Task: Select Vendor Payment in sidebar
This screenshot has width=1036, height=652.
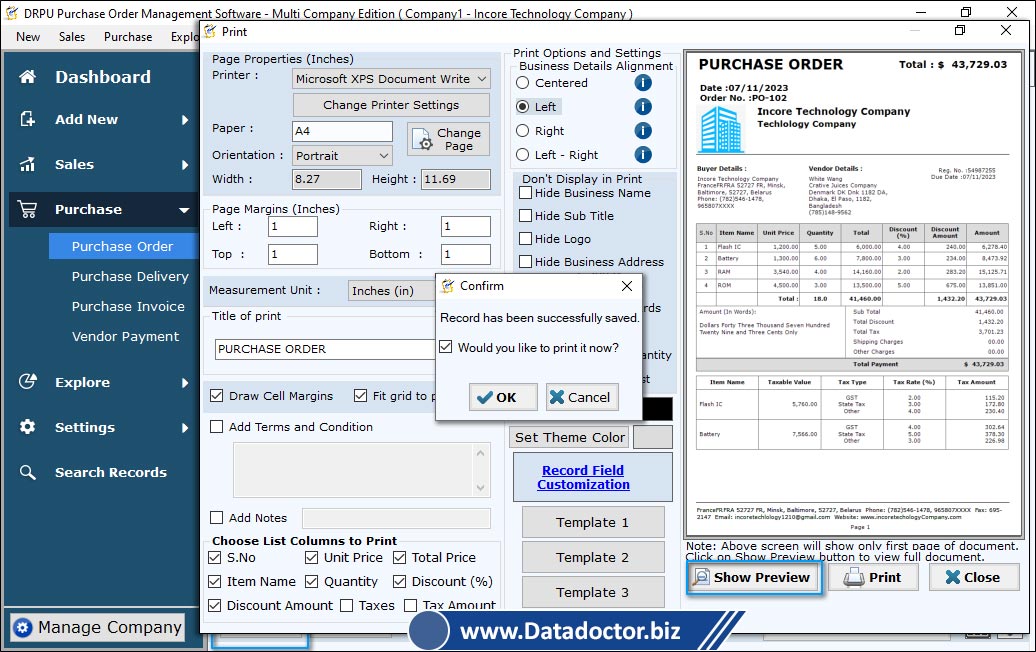Action: [125, 336]
